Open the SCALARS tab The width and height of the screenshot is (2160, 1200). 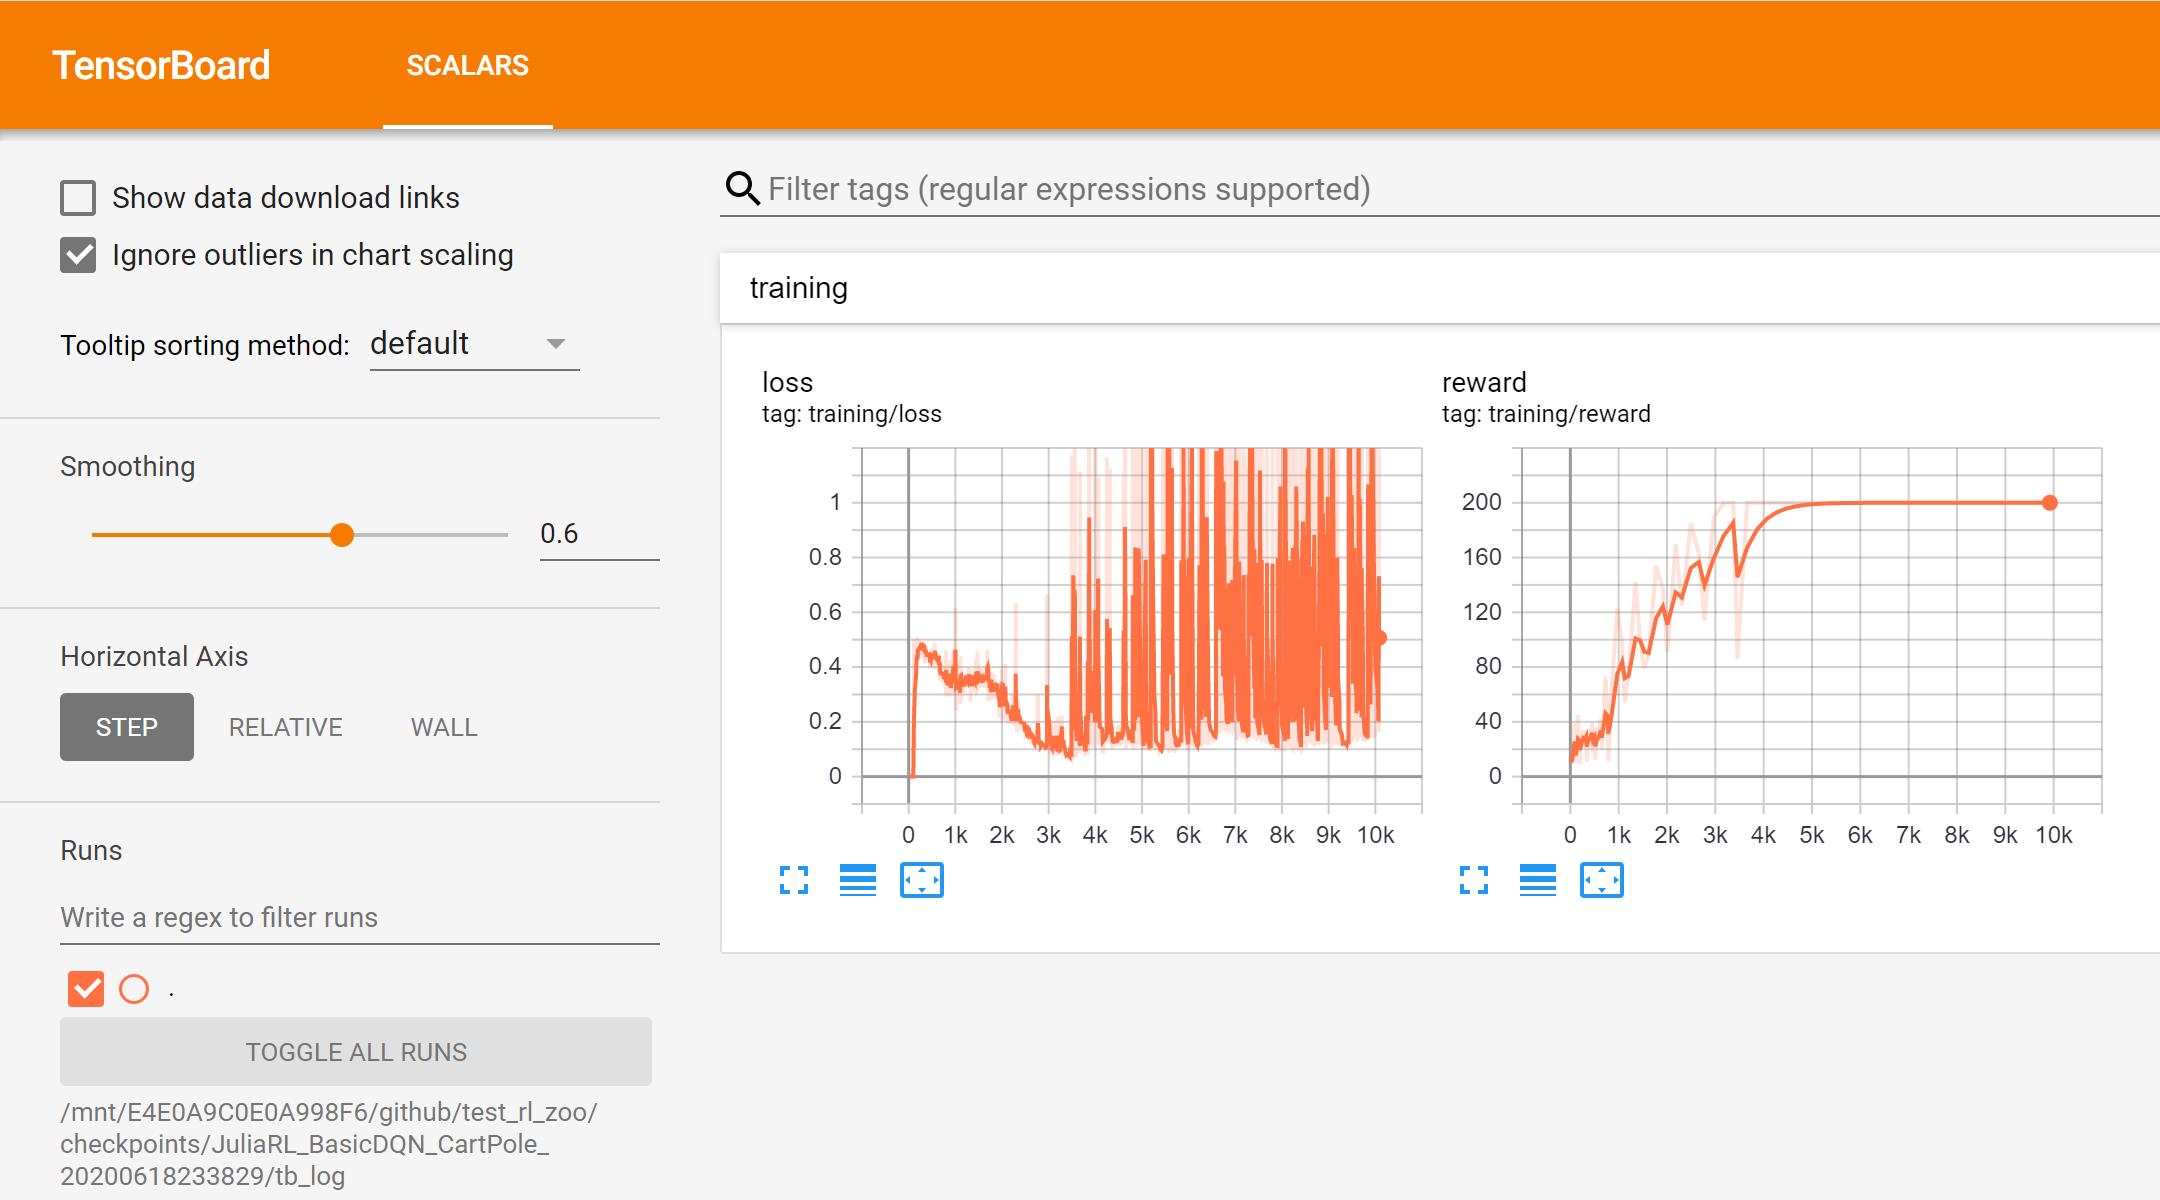coord(468,66)
